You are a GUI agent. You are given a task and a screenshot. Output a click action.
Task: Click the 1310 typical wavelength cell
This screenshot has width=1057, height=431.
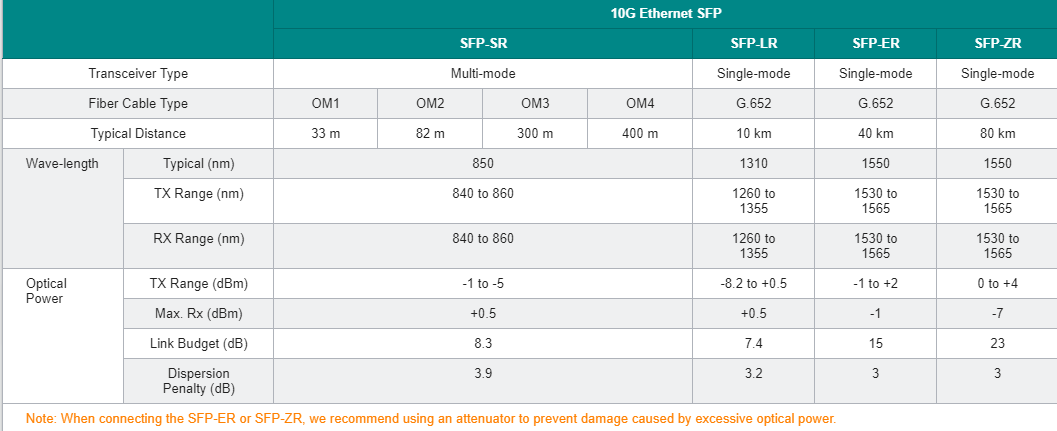click(x=754, y=164)
